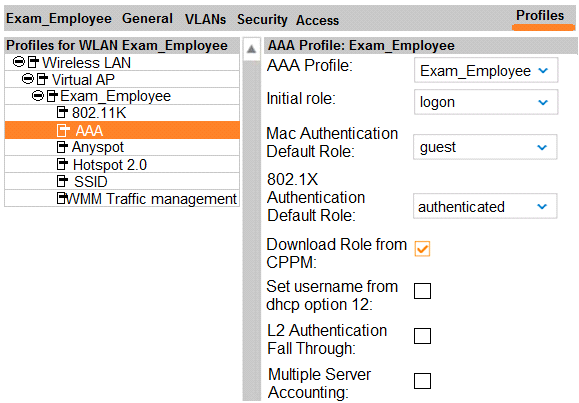
Task: Click the WMM Traffic management profile icon
Action: tap(62, 198)
